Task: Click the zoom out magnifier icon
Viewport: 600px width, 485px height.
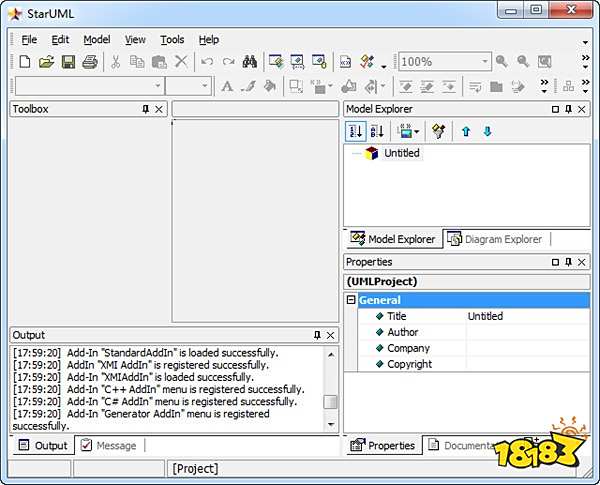Action: click(x=523, y=62)
